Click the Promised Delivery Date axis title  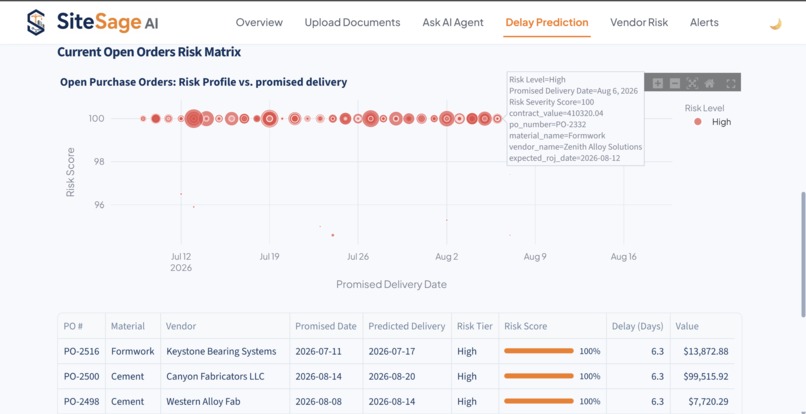tap(391, 284)
